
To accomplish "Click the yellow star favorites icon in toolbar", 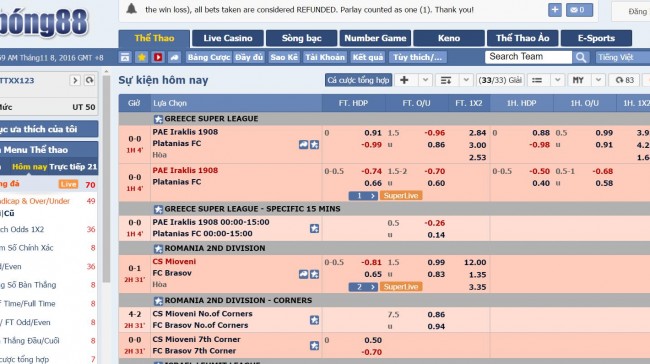I will coord(141,57).
